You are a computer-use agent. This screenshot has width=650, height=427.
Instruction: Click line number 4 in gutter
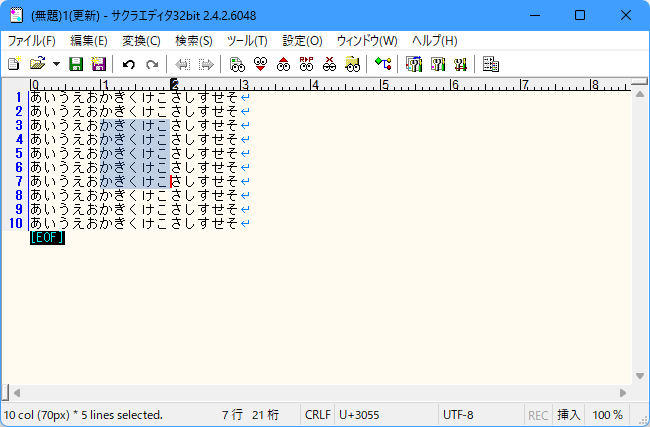coord(19,139)
